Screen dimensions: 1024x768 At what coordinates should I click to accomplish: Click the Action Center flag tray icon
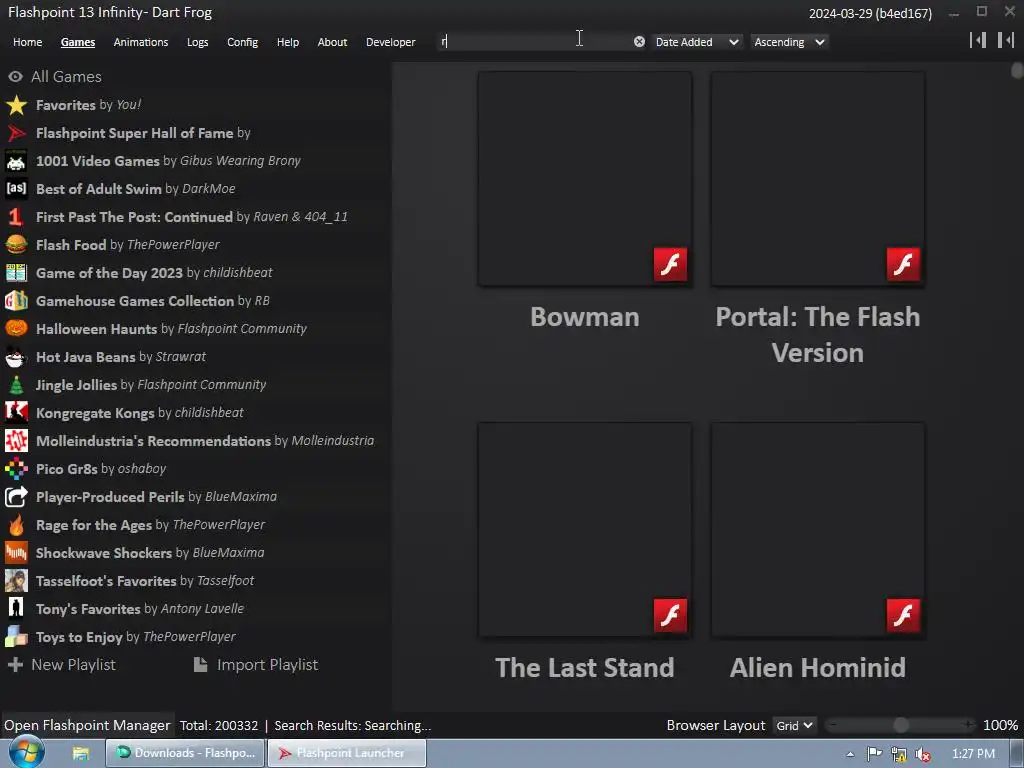pyautogui.click(x=874, y=754)
